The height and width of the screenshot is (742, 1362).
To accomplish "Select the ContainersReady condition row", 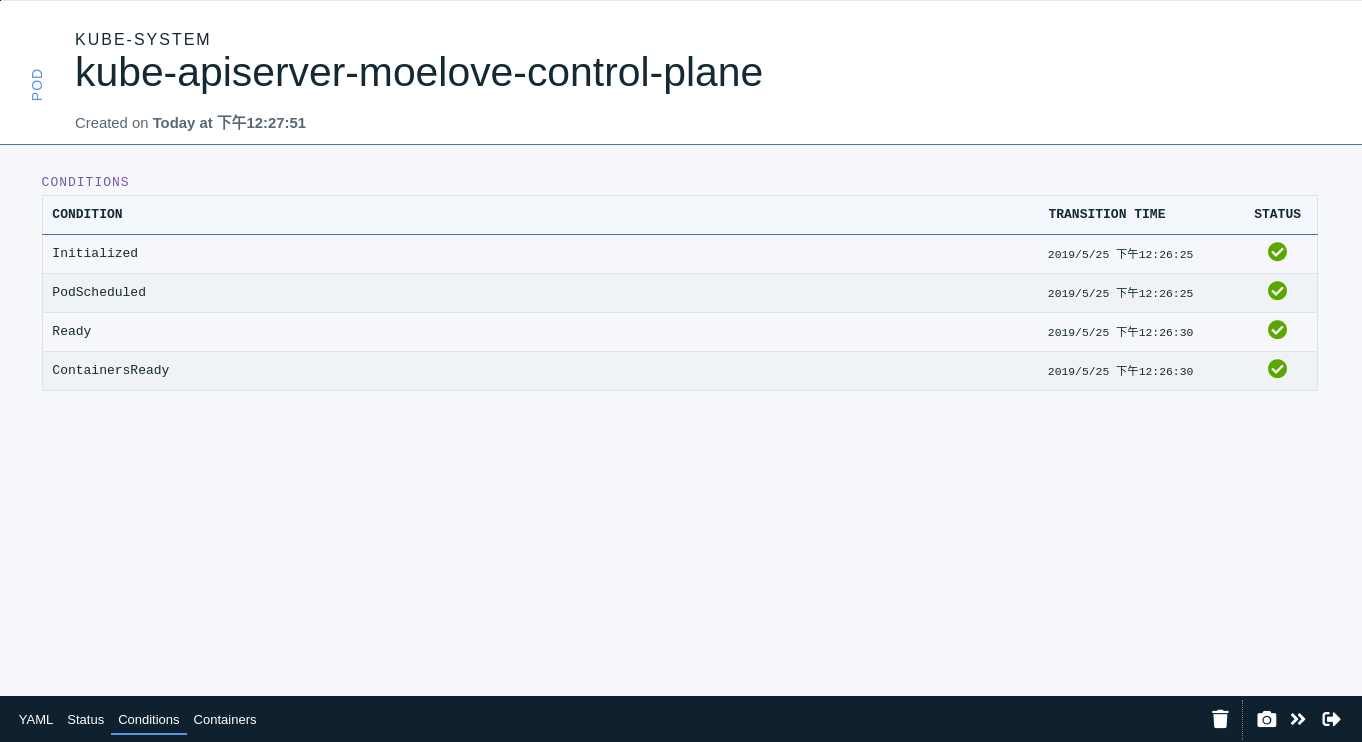I will click(111, 371).
